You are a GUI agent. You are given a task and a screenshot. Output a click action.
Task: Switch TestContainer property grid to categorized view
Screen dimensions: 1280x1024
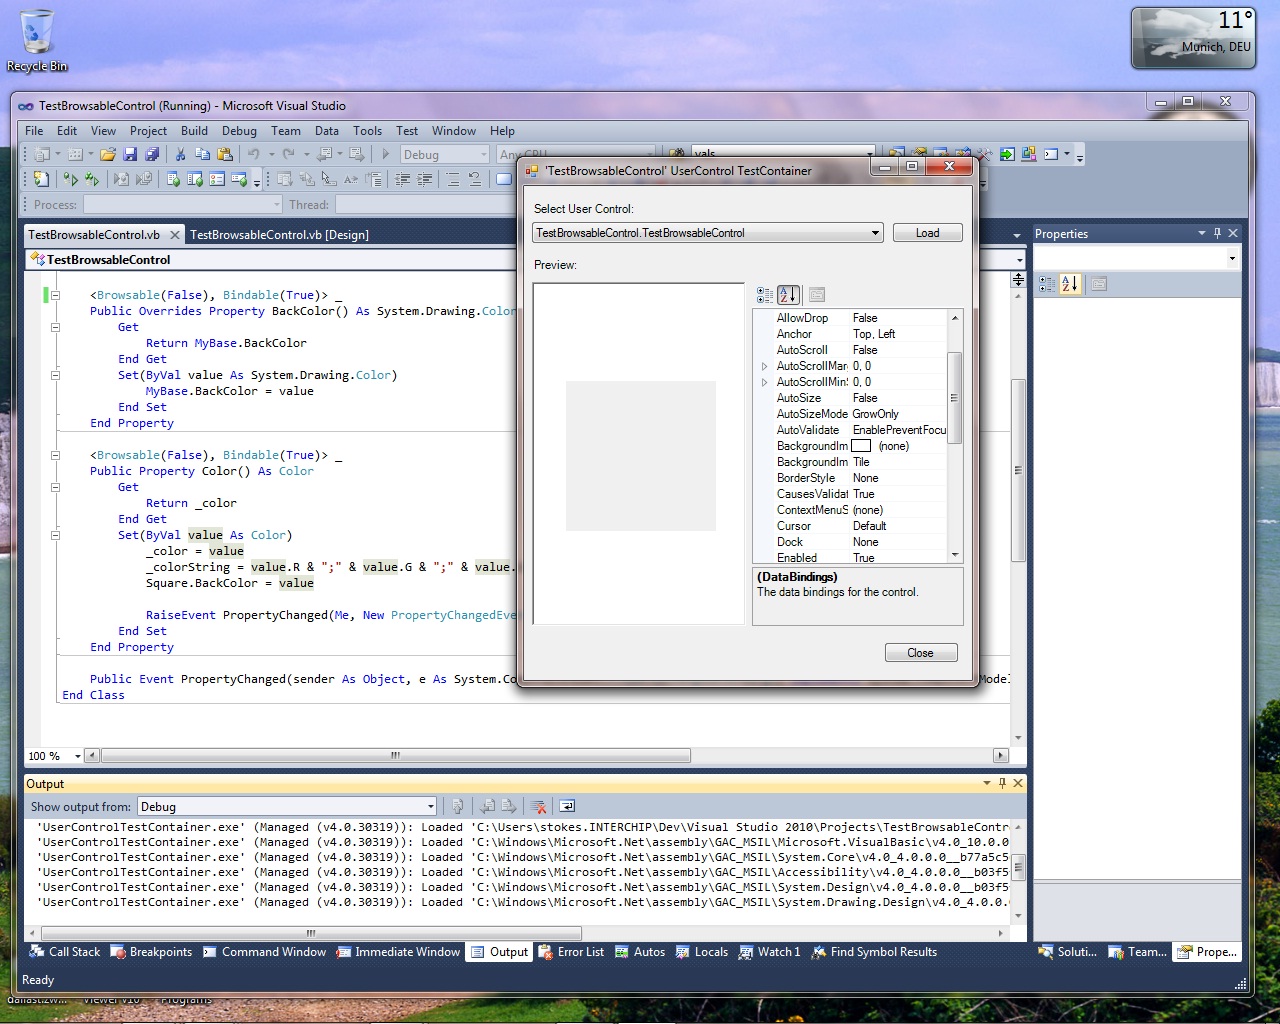(765, 294)
